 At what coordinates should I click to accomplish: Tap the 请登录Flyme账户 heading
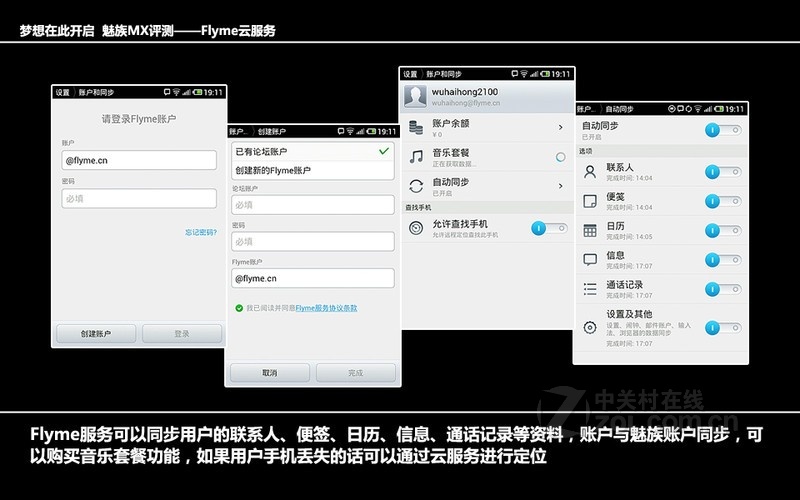coord(139,119)
